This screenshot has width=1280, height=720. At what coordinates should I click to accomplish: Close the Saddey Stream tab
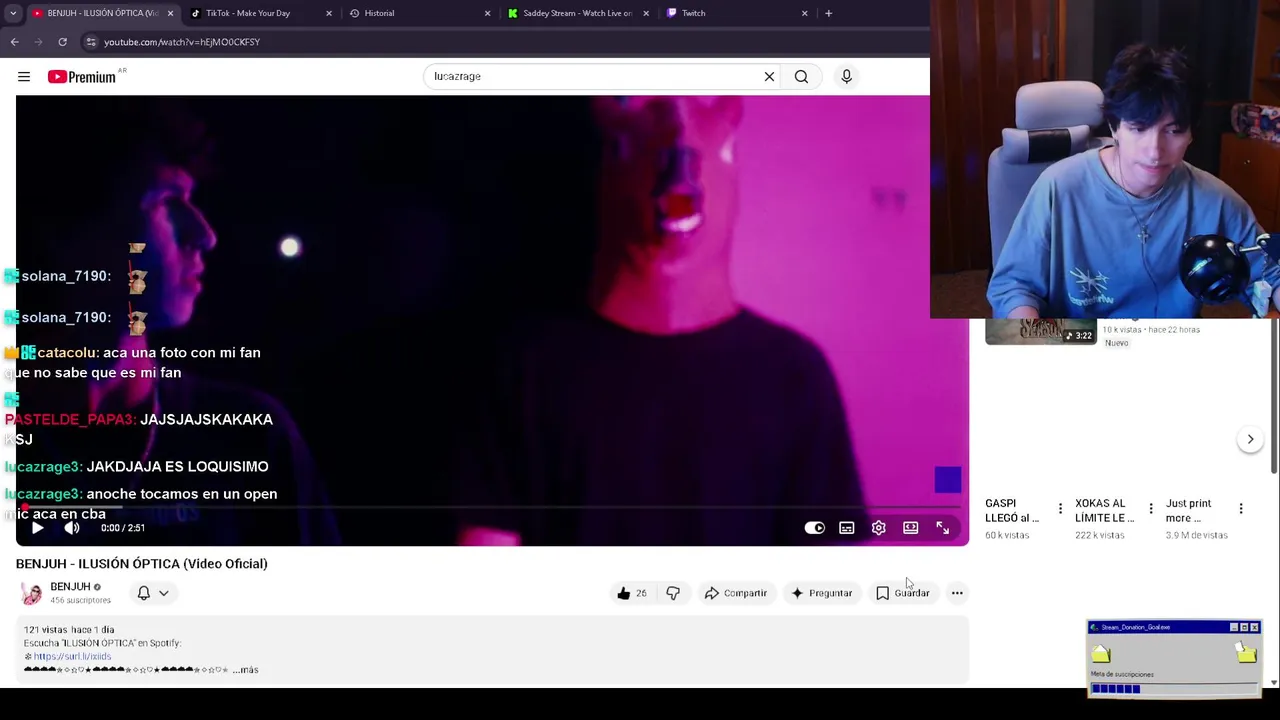(x=646, y=13)
